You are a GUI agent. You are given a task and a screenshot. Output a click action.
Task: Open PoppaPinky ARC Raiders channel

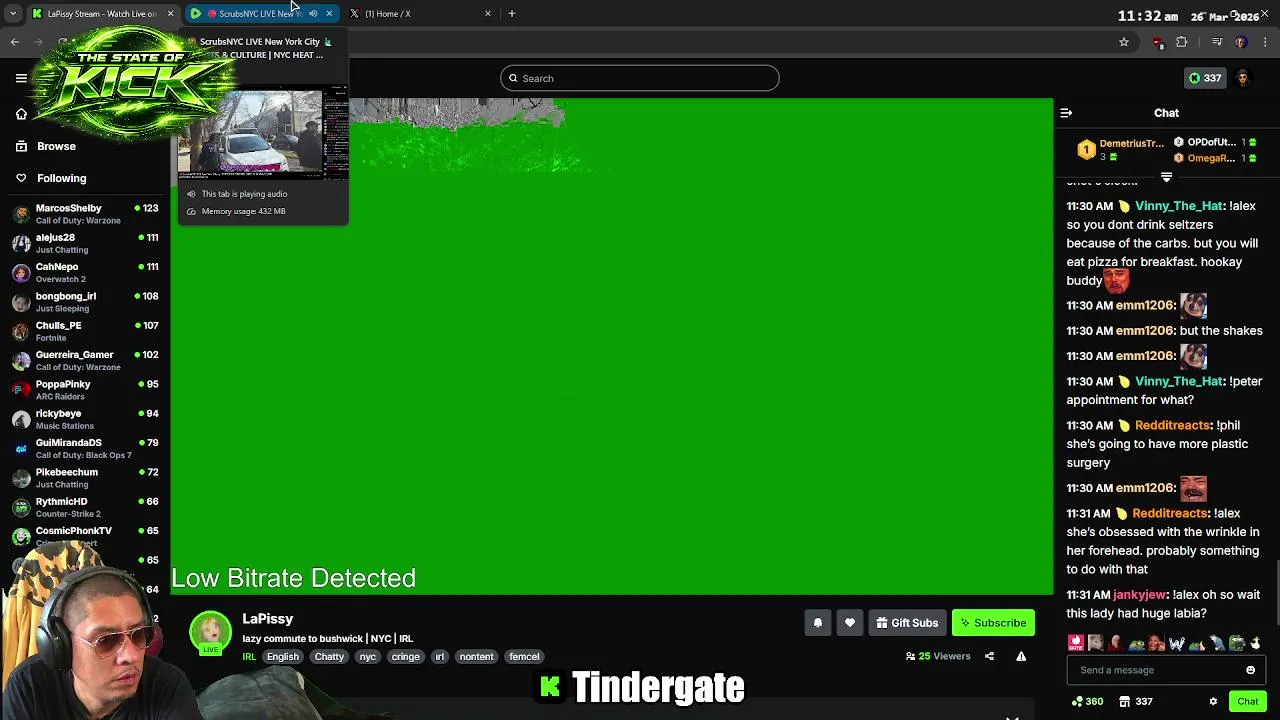(85, 390)
